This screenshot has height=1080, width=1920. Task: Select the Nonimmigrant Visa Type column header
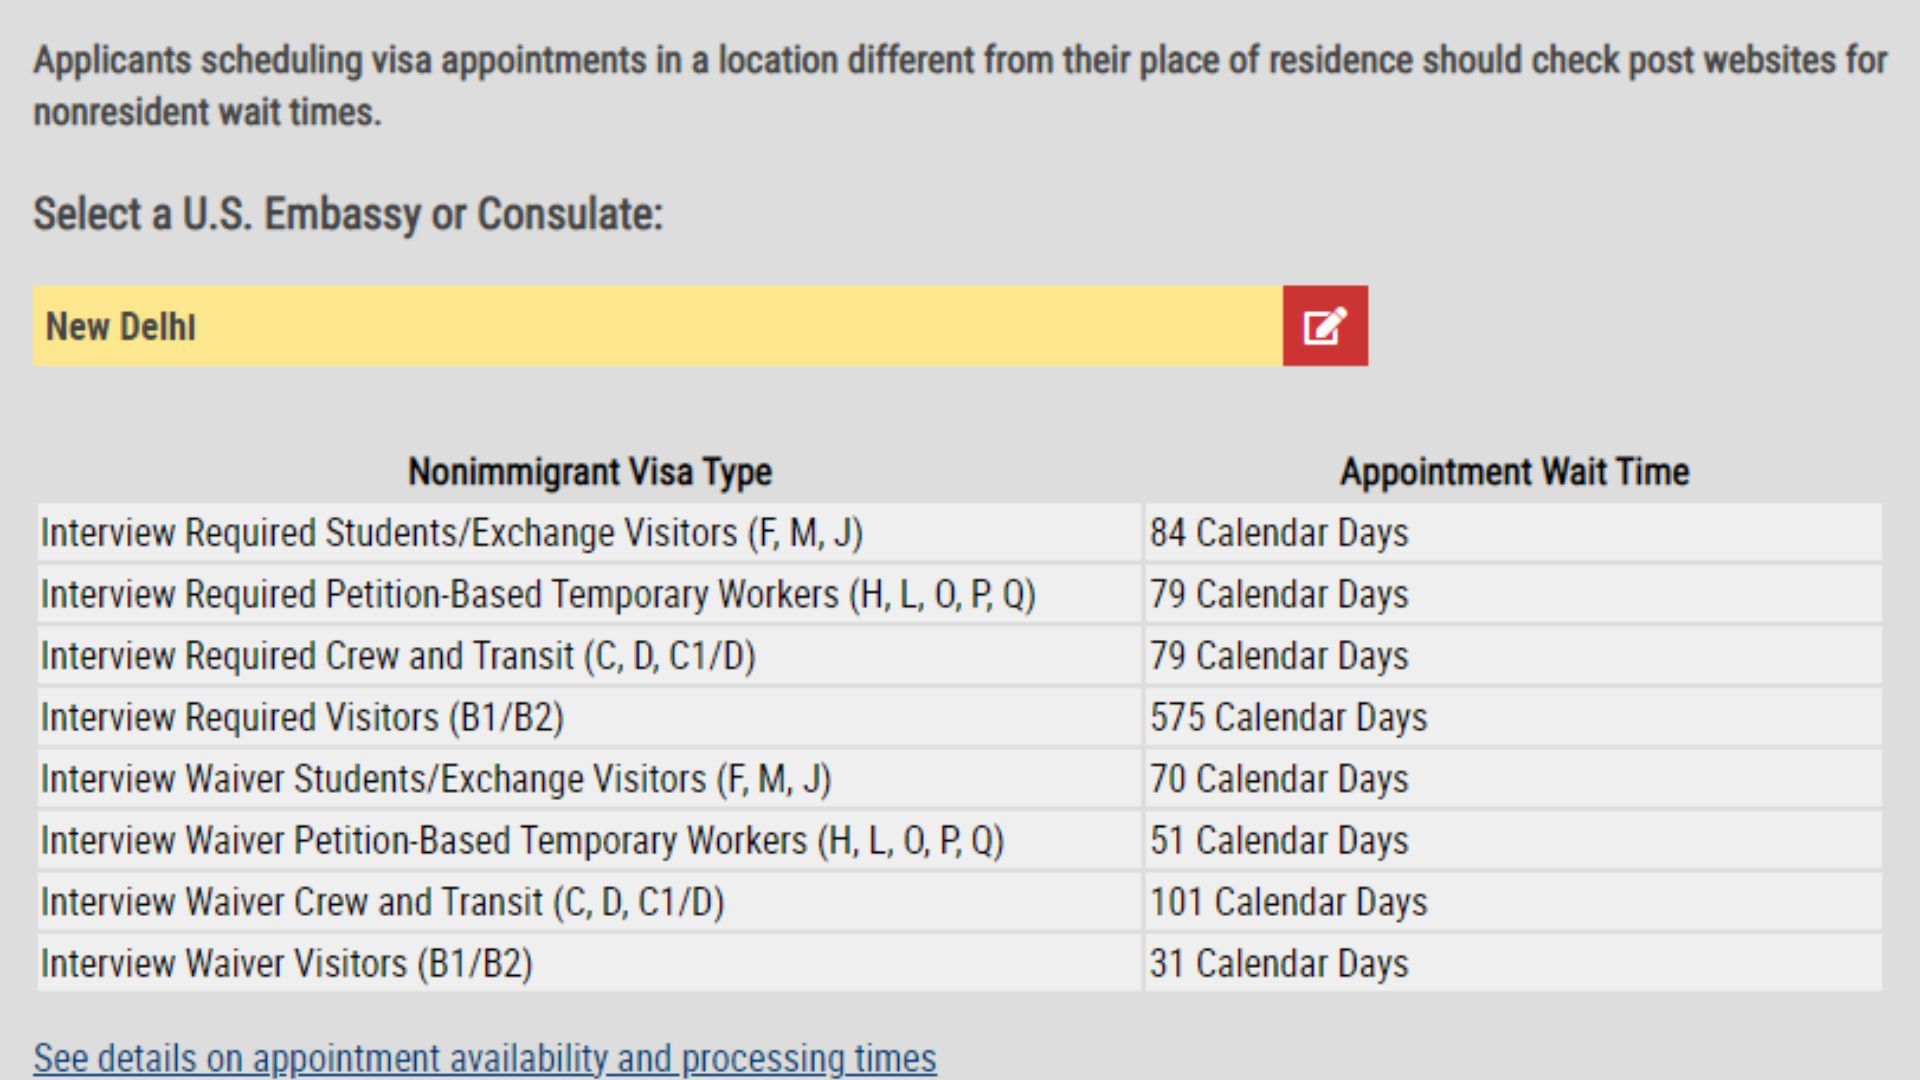590,472
